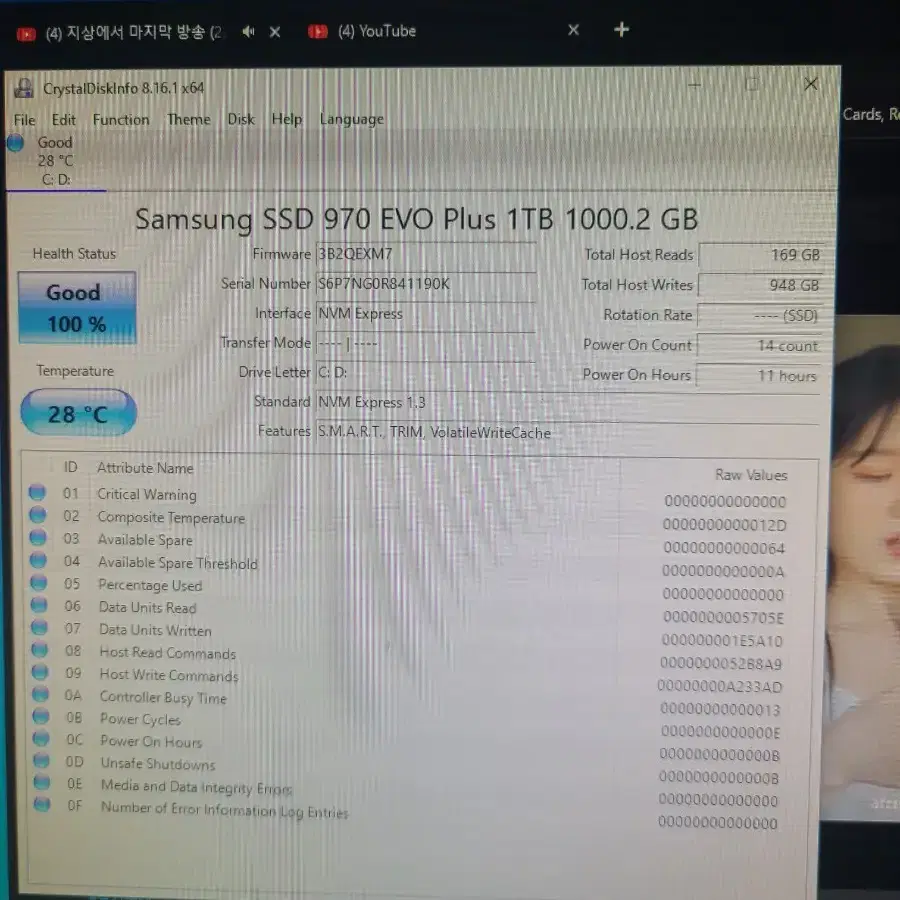Switch to the (4) YouTube browser tab
Image resolution: width=900 pixels, height=900 pixels.
click(377, 31)
